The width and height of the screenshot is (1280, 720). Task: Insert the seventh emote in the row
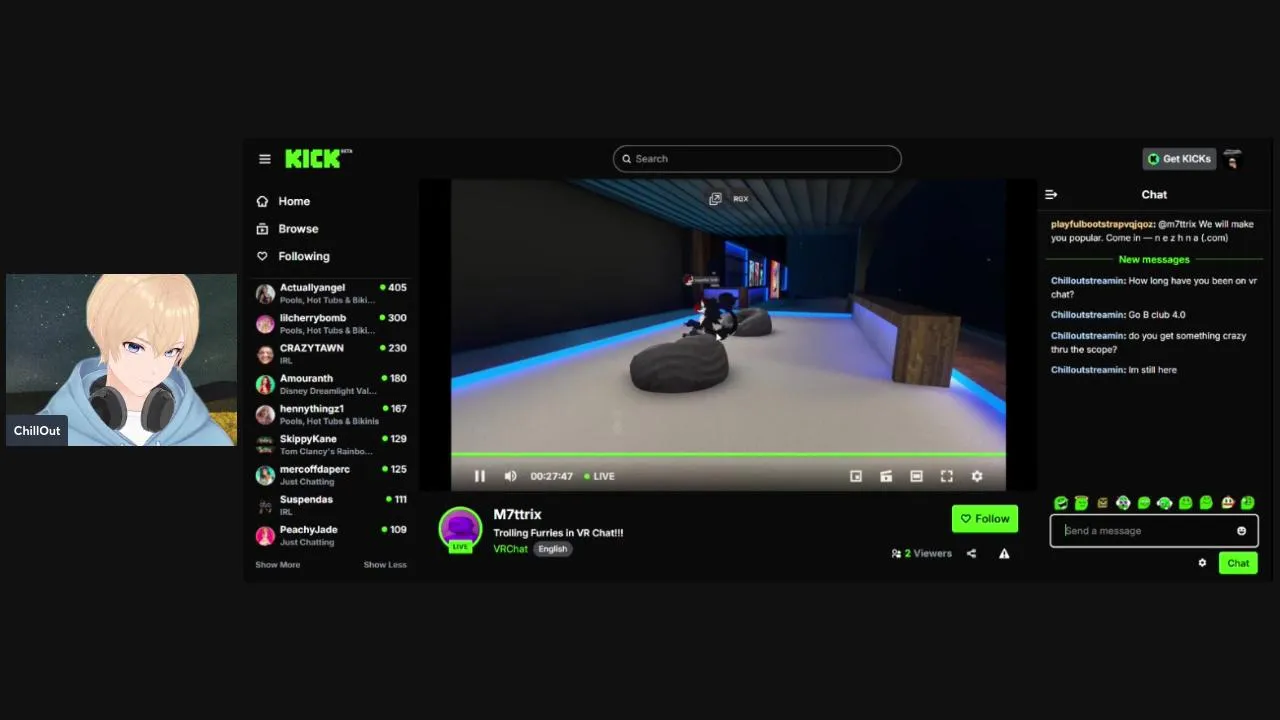coord(1185,503)
